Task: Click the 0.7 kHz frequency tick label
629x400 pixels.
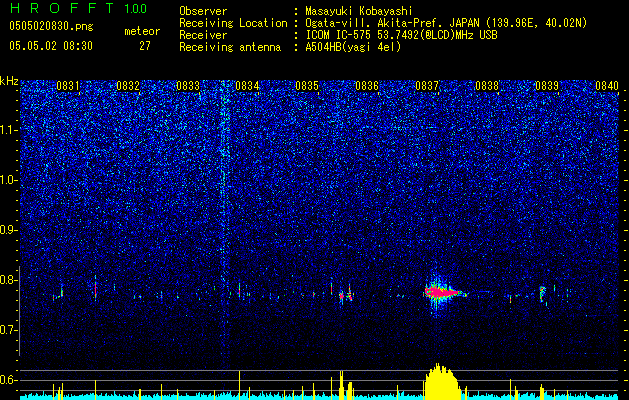Action: pyautogui.click(x=8, y=330)
